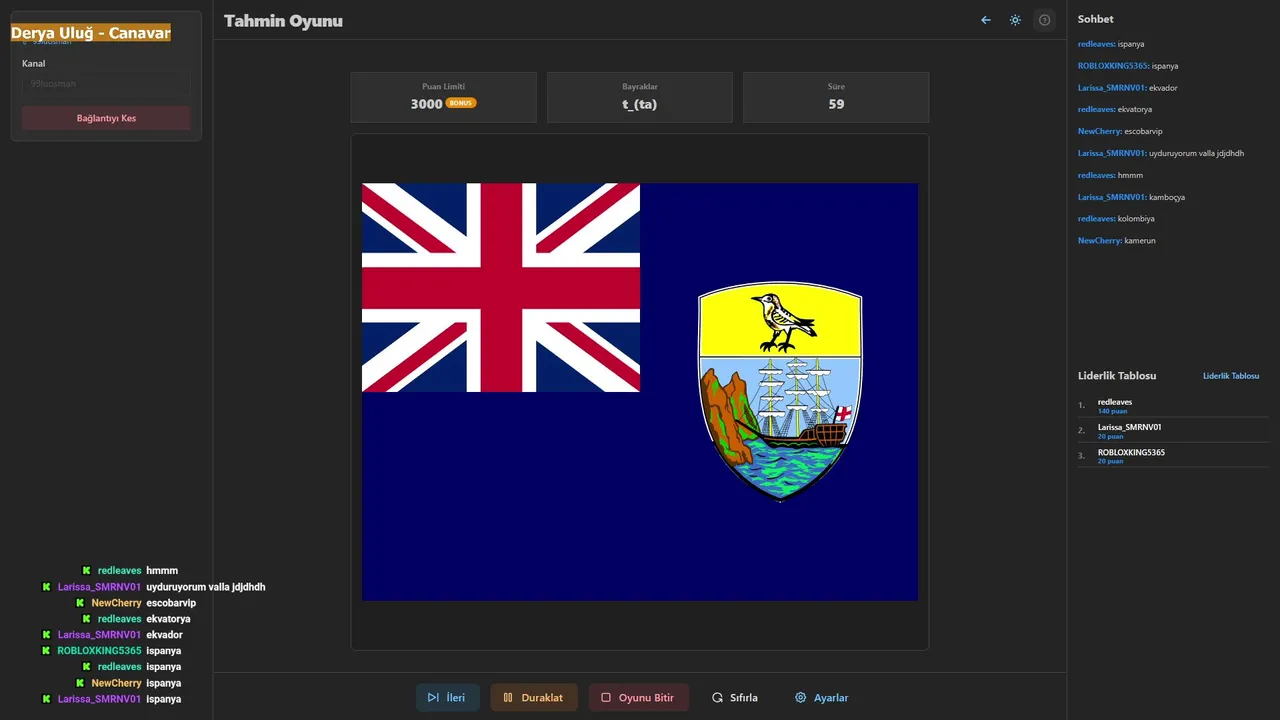Screen dimensions: 1280x720
Task: Click the Süre value 59
Action: click(836, 104)
